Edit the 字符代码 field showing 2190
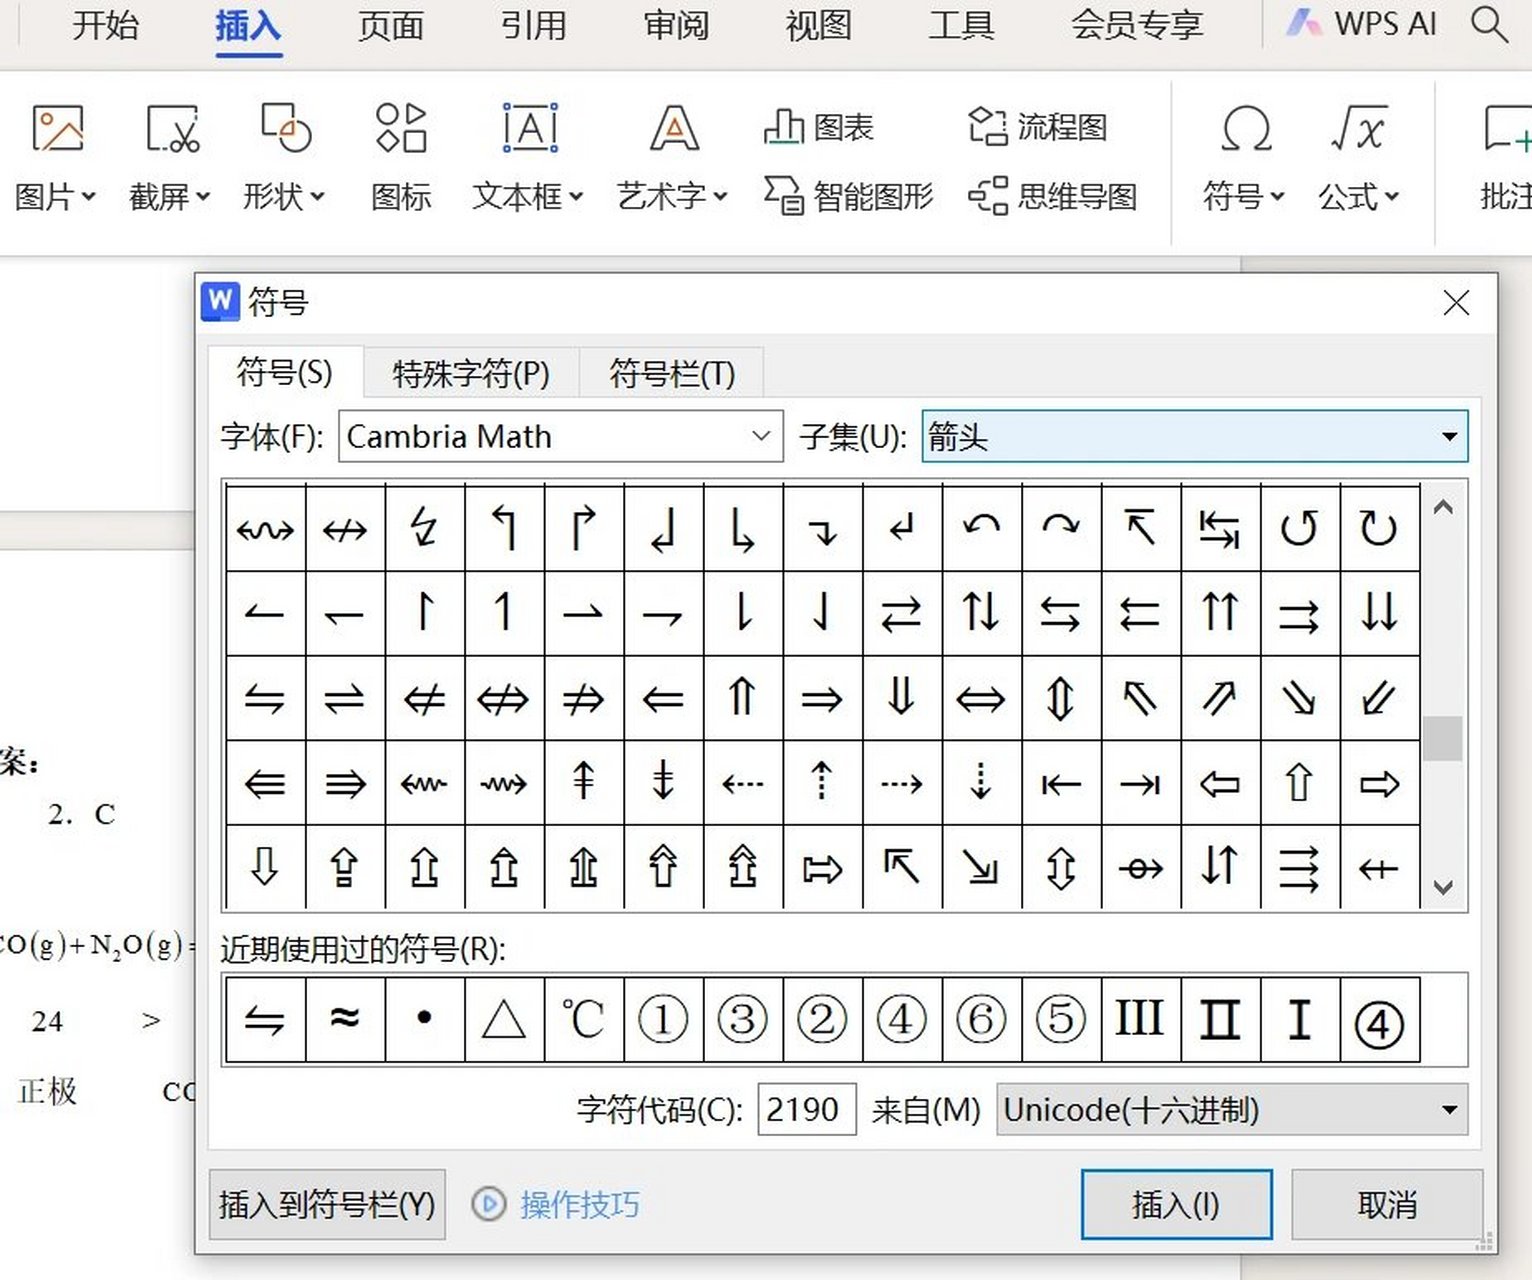1532x1280 pixels. pyautogui.click(x=806, y=1109)
